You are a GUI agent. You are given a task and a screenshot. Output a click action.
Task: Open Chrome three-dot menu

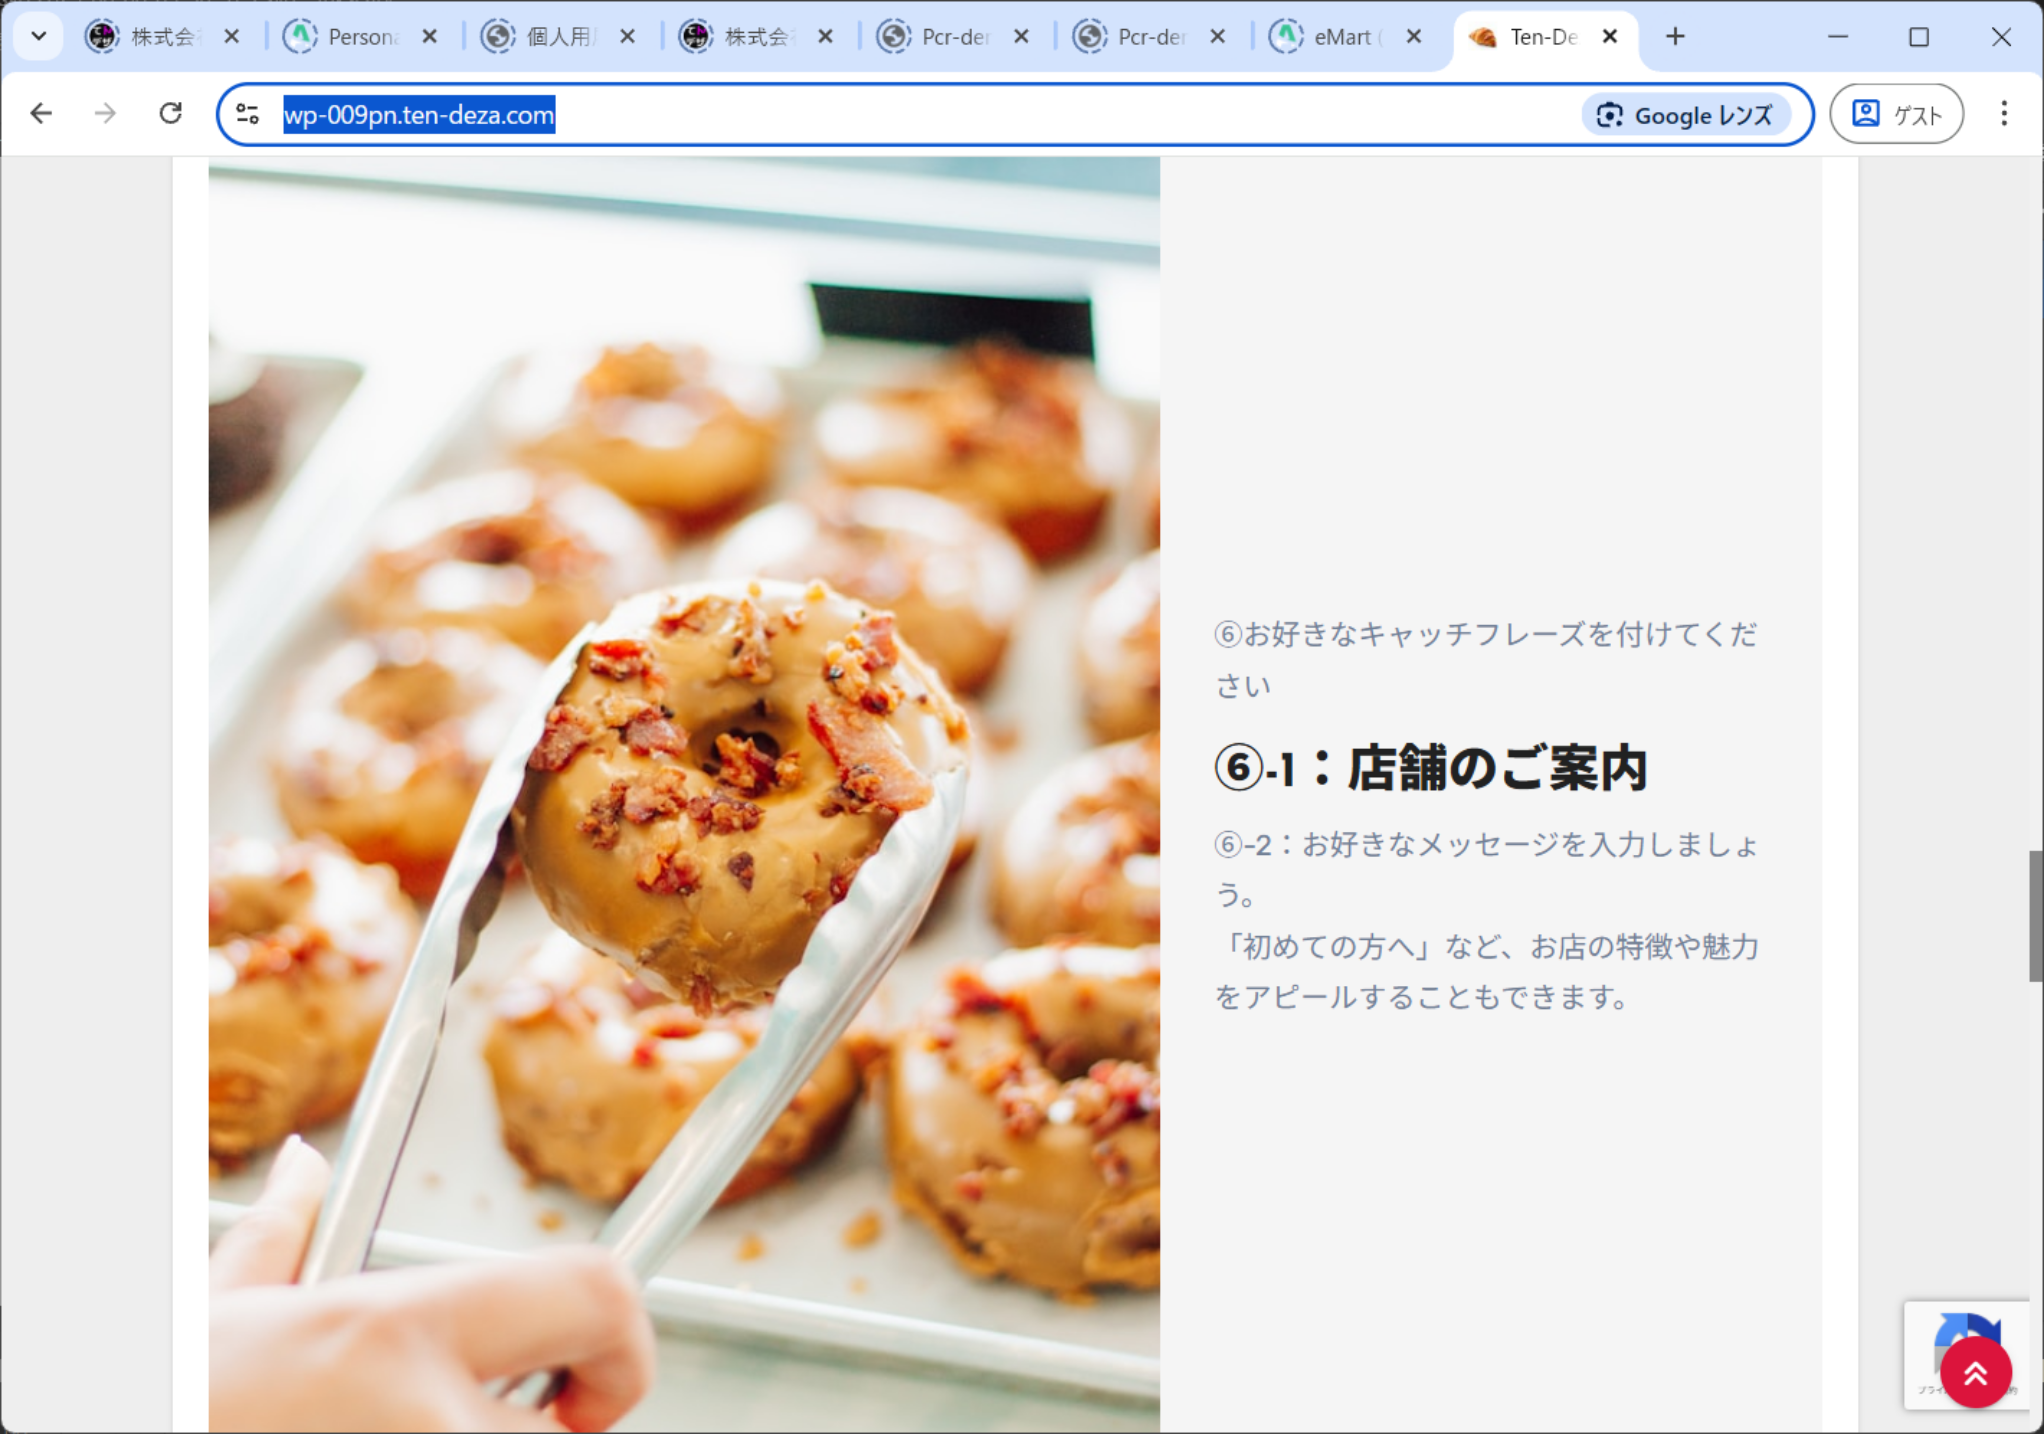[x=2003, y=113]
